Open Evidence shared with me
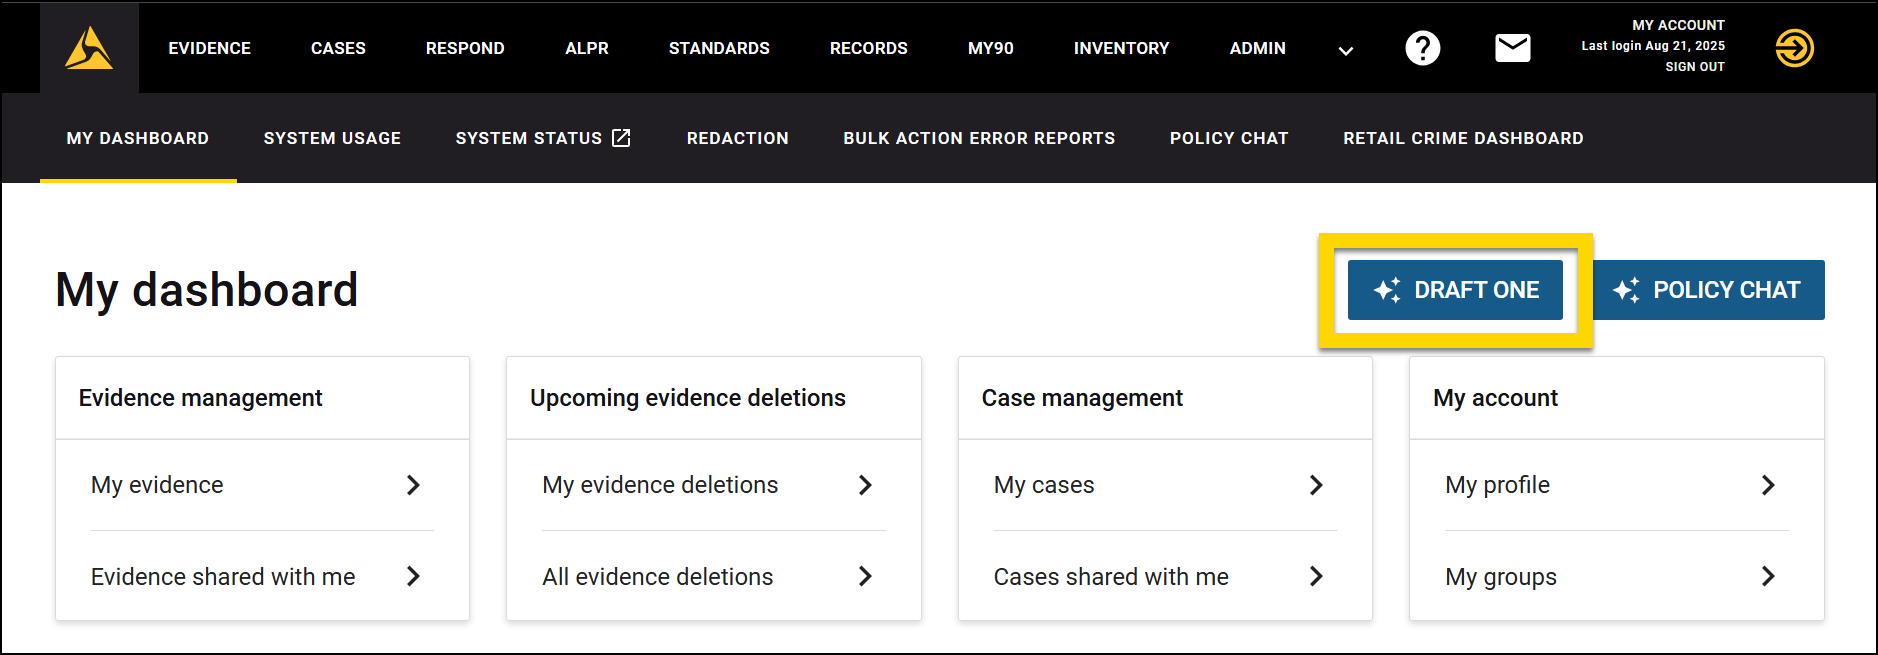Image resolution: width=1878 pixels, height=655 pixels. [x=223, y=577]
